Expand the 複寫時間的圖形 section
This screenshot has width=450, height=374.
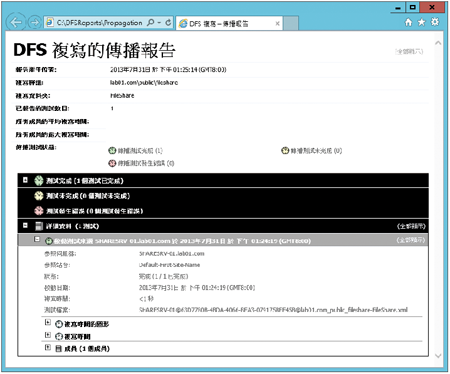click(x=48, y=322)
